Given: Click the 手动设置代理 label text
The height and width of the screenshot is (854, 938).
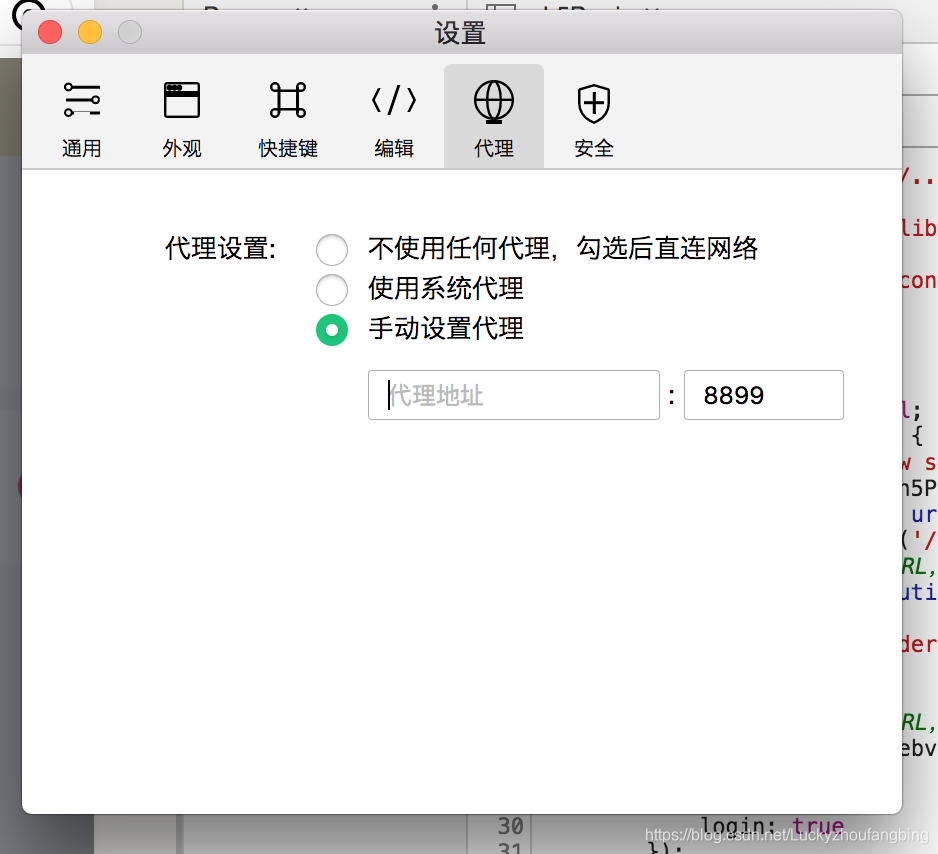Looking at the screenshot, I should [446, 328].
